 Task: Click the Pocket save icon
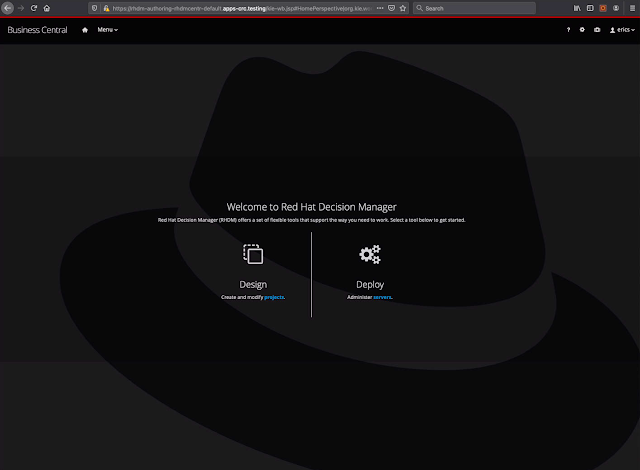click(391, 8)
